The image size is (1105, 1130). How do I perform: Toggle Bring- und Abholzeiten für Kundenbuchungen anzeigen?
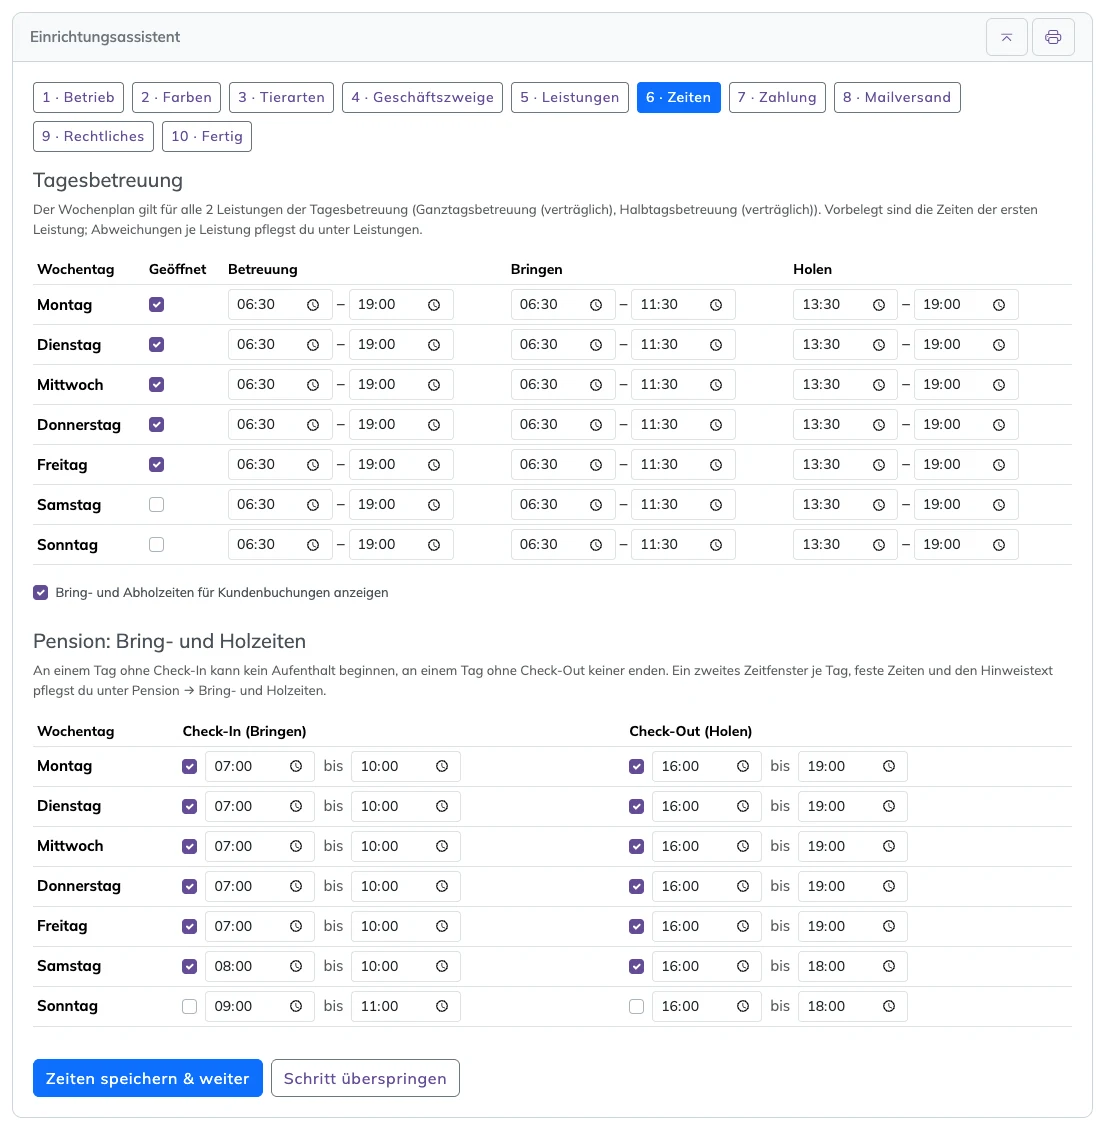(x=40, y=592)
